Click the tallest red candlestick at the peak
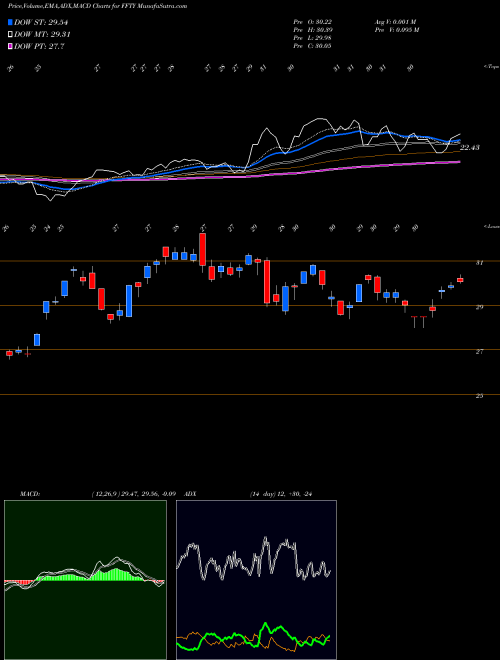 (202, 250)
